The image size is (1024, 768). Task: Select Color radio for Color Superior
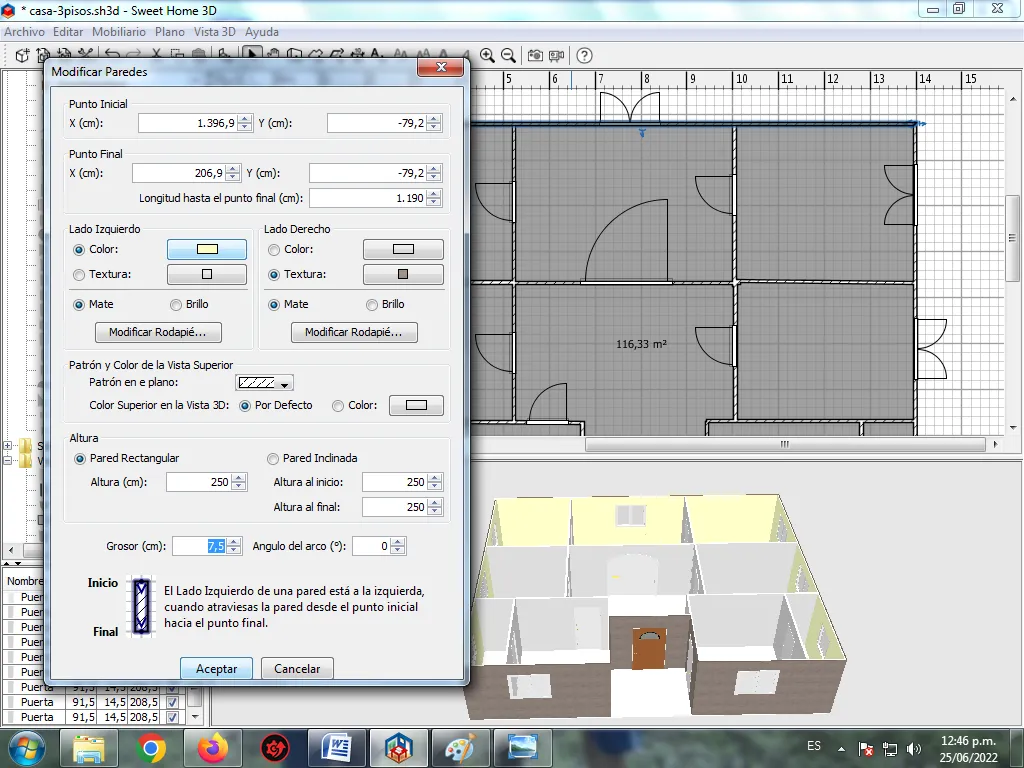pos(338,406)
